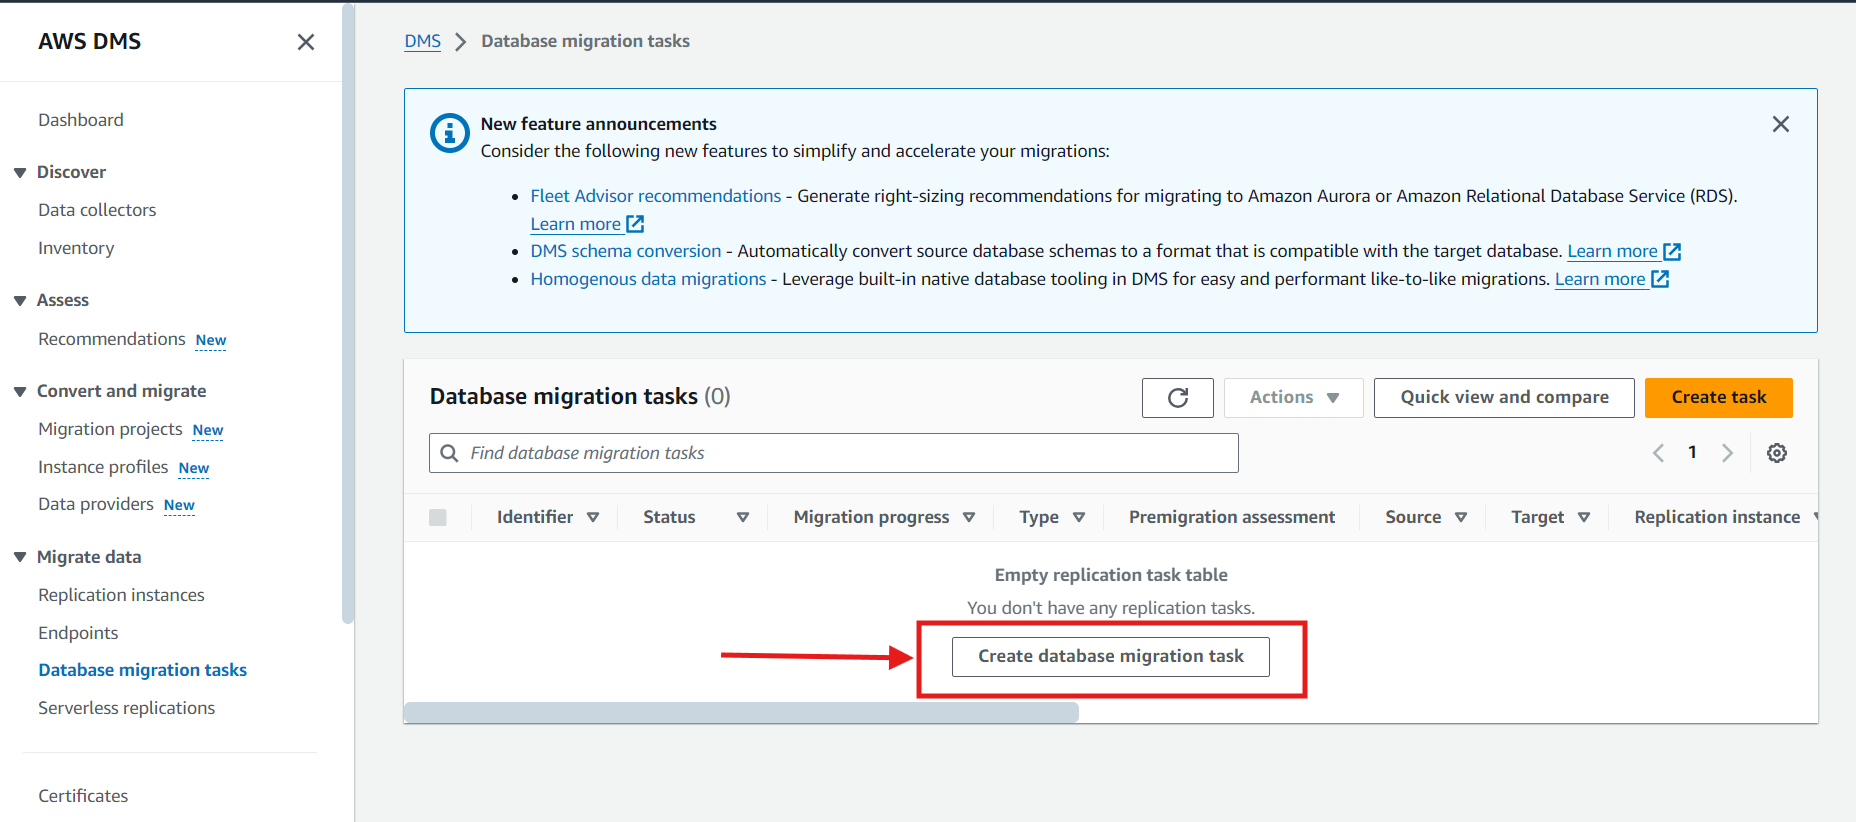
Task: Click the breadcrumb chevron separator
Action: (x=461, y=42)
